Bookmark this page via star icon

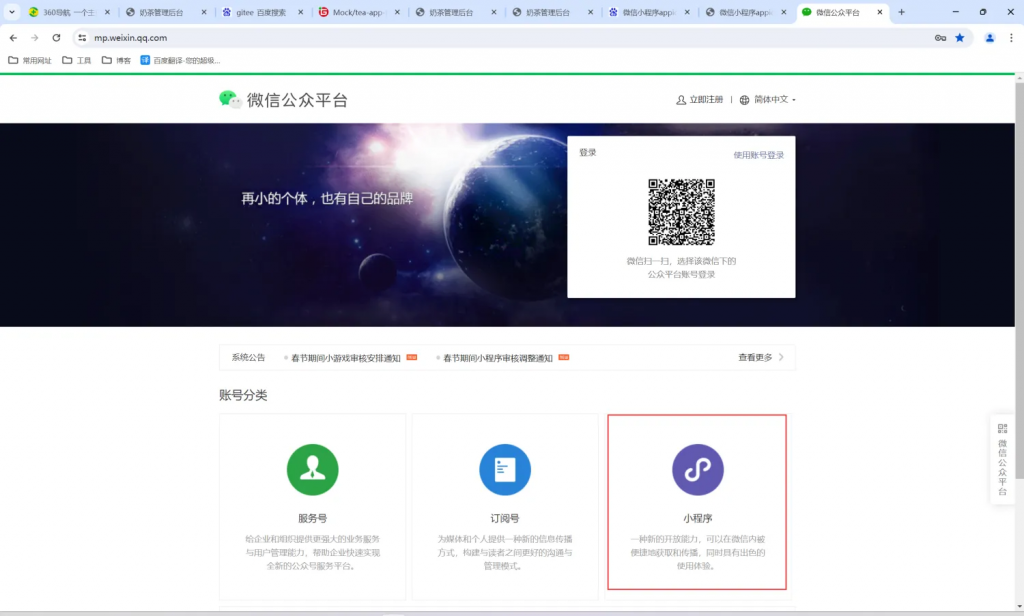click(x=958, y=35)
